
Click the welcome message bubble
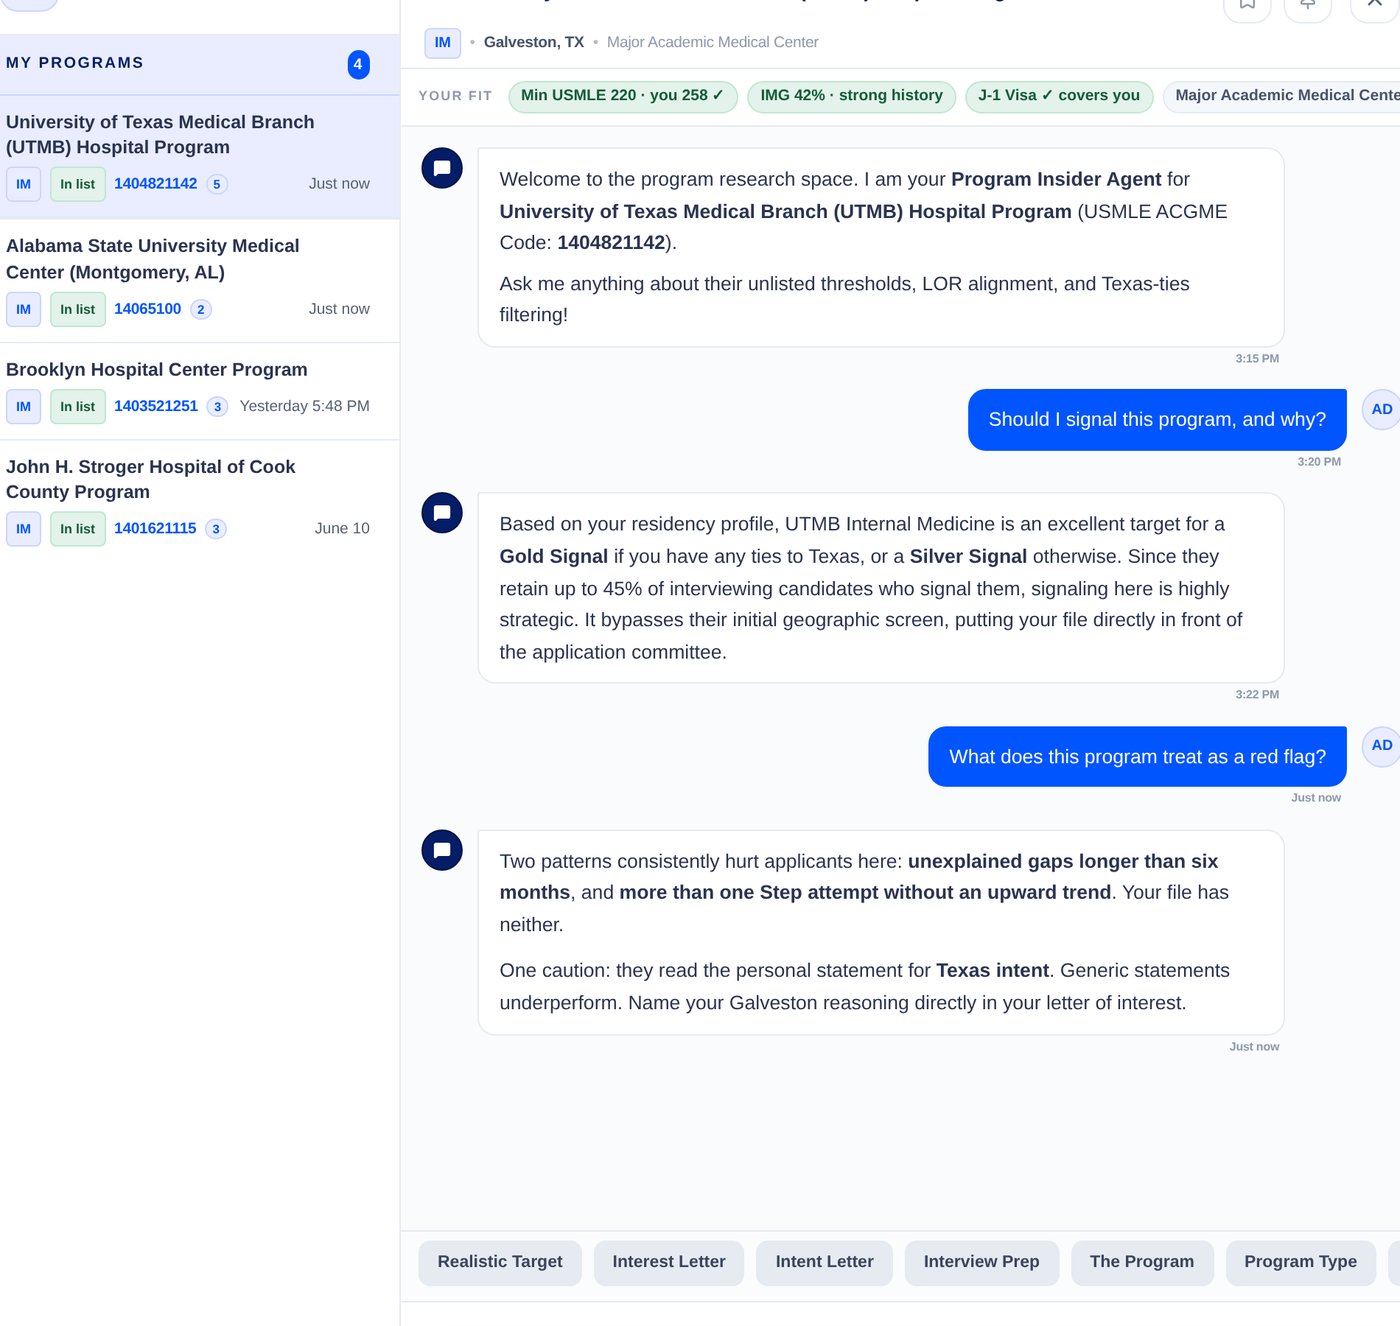(881, 248)
